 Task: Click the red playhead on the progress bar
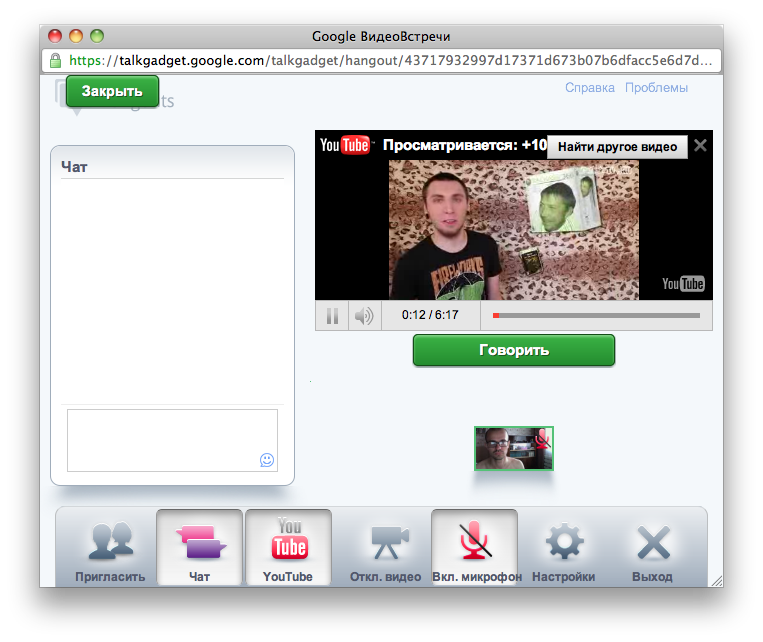point(496,315)
